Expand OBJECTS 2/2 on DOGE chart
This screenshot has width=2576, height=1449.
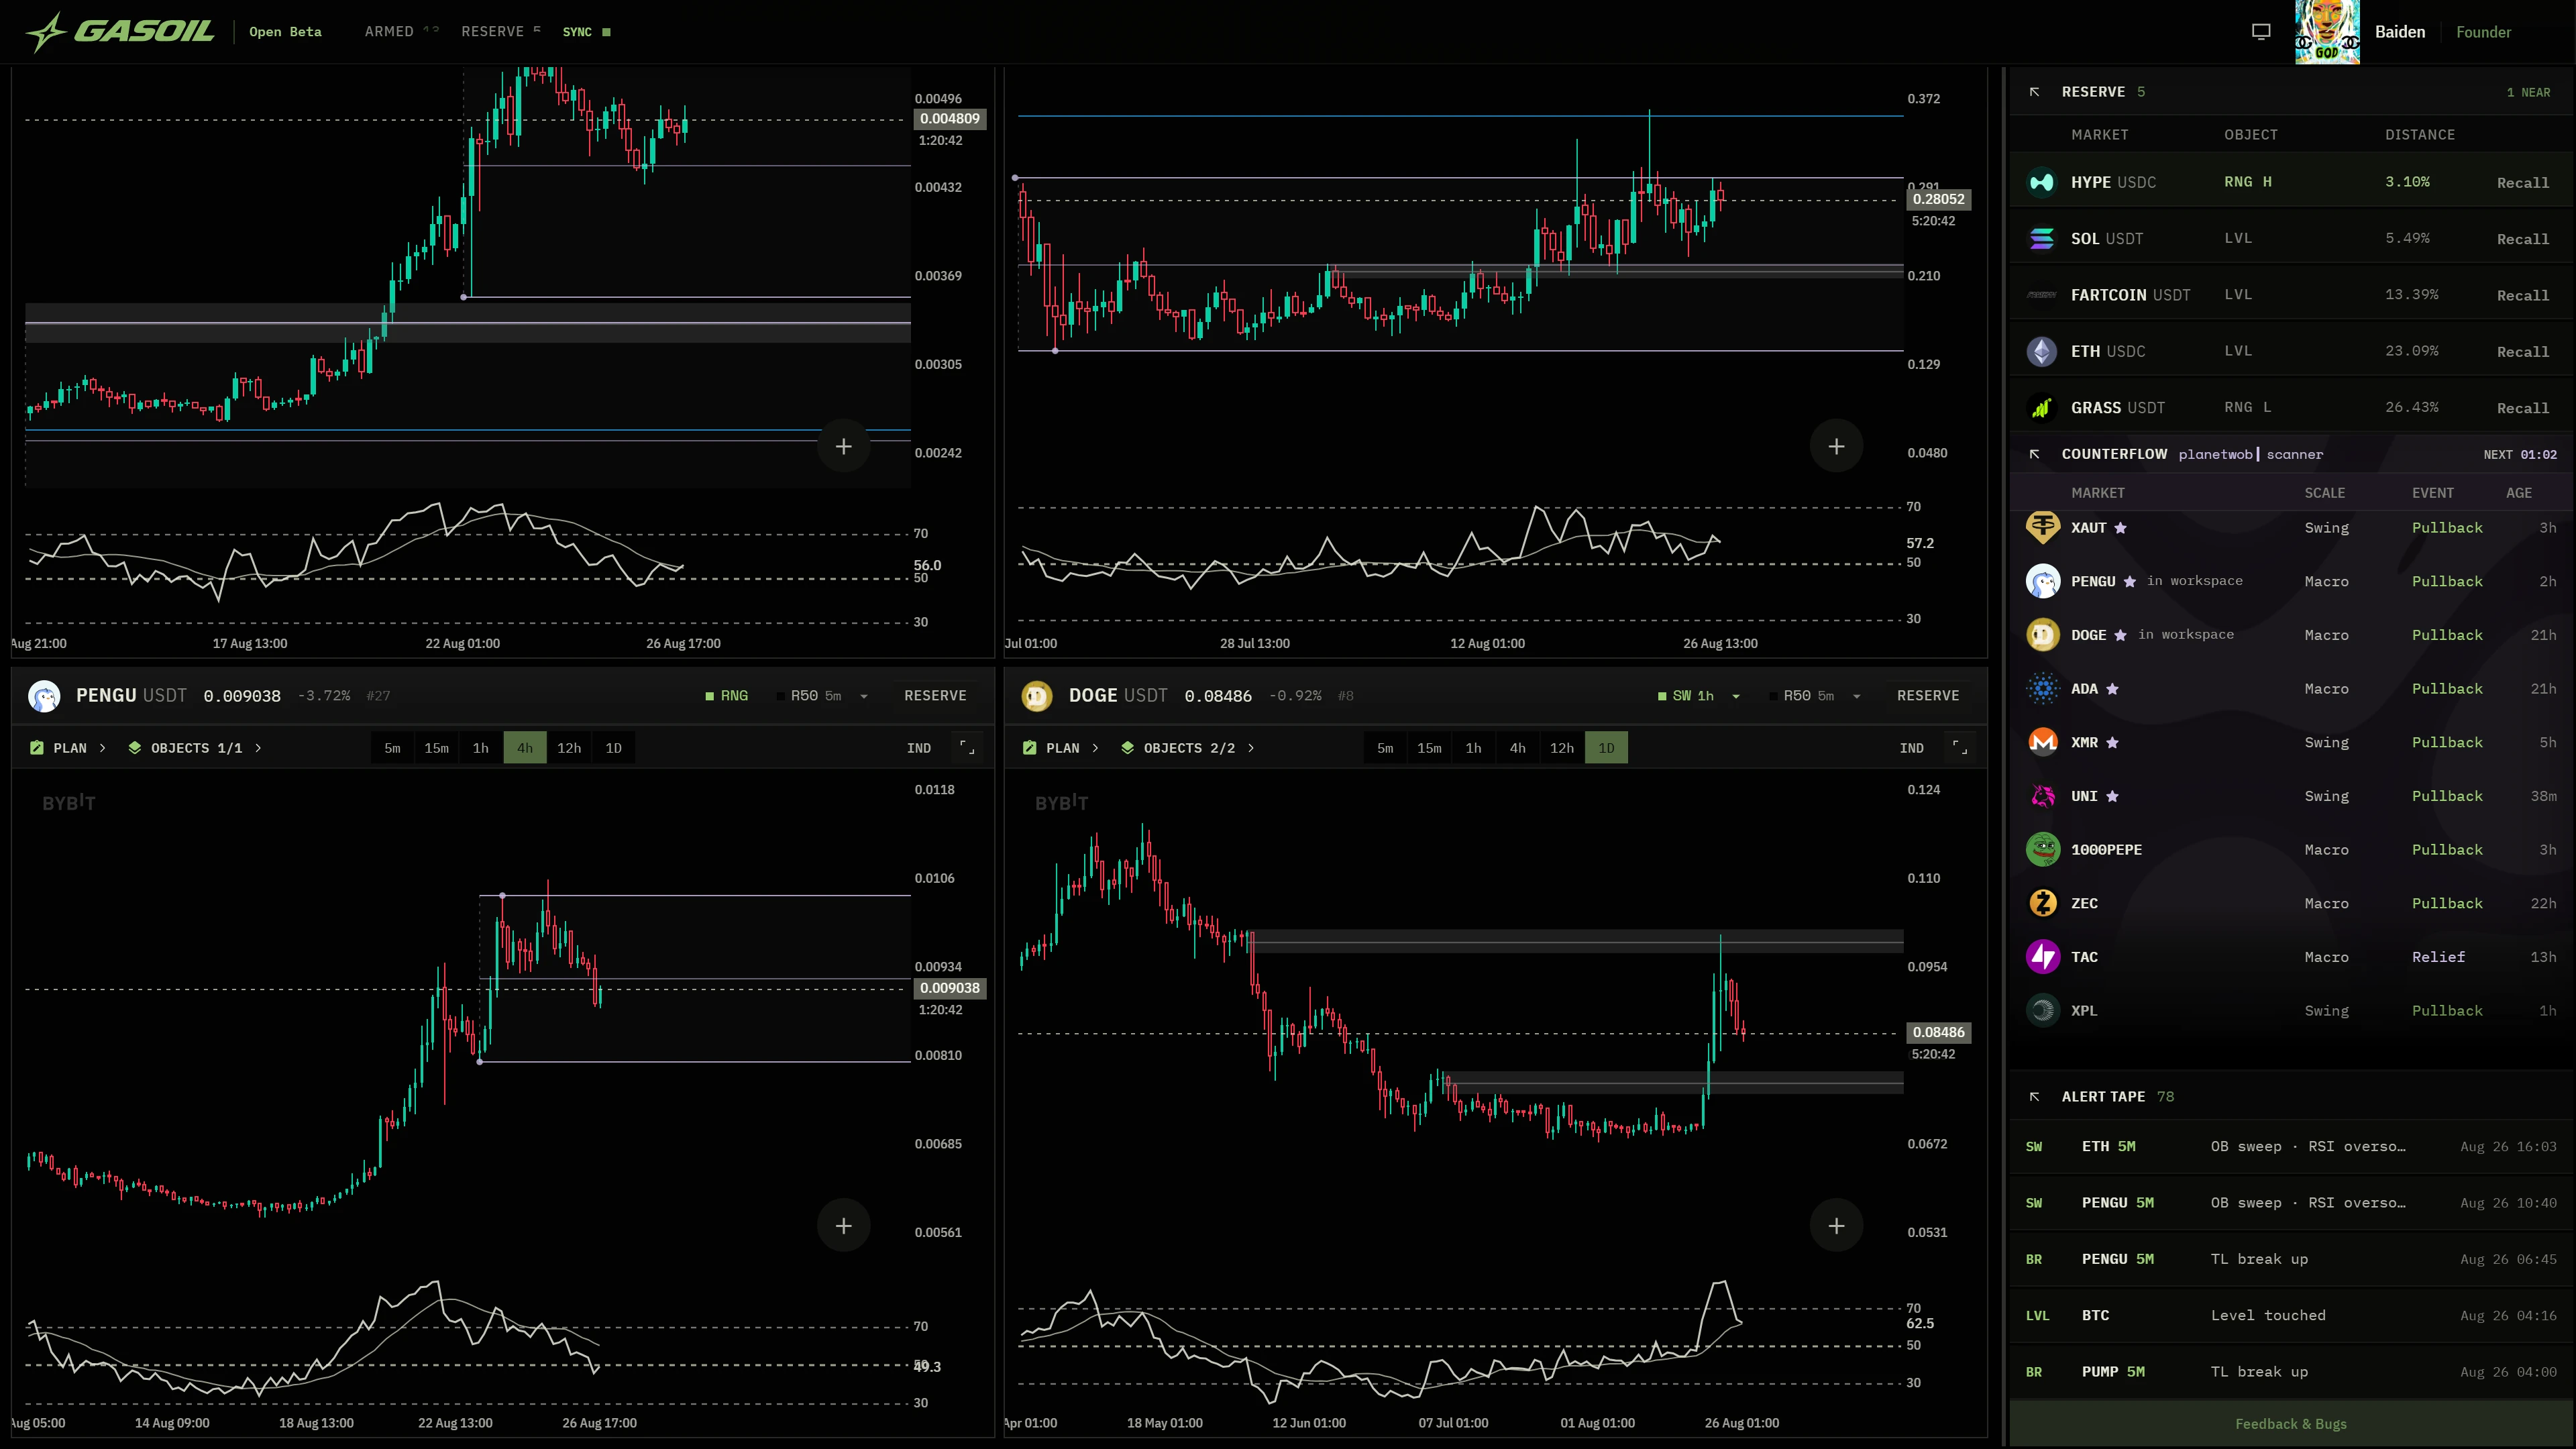(1188, 748)
